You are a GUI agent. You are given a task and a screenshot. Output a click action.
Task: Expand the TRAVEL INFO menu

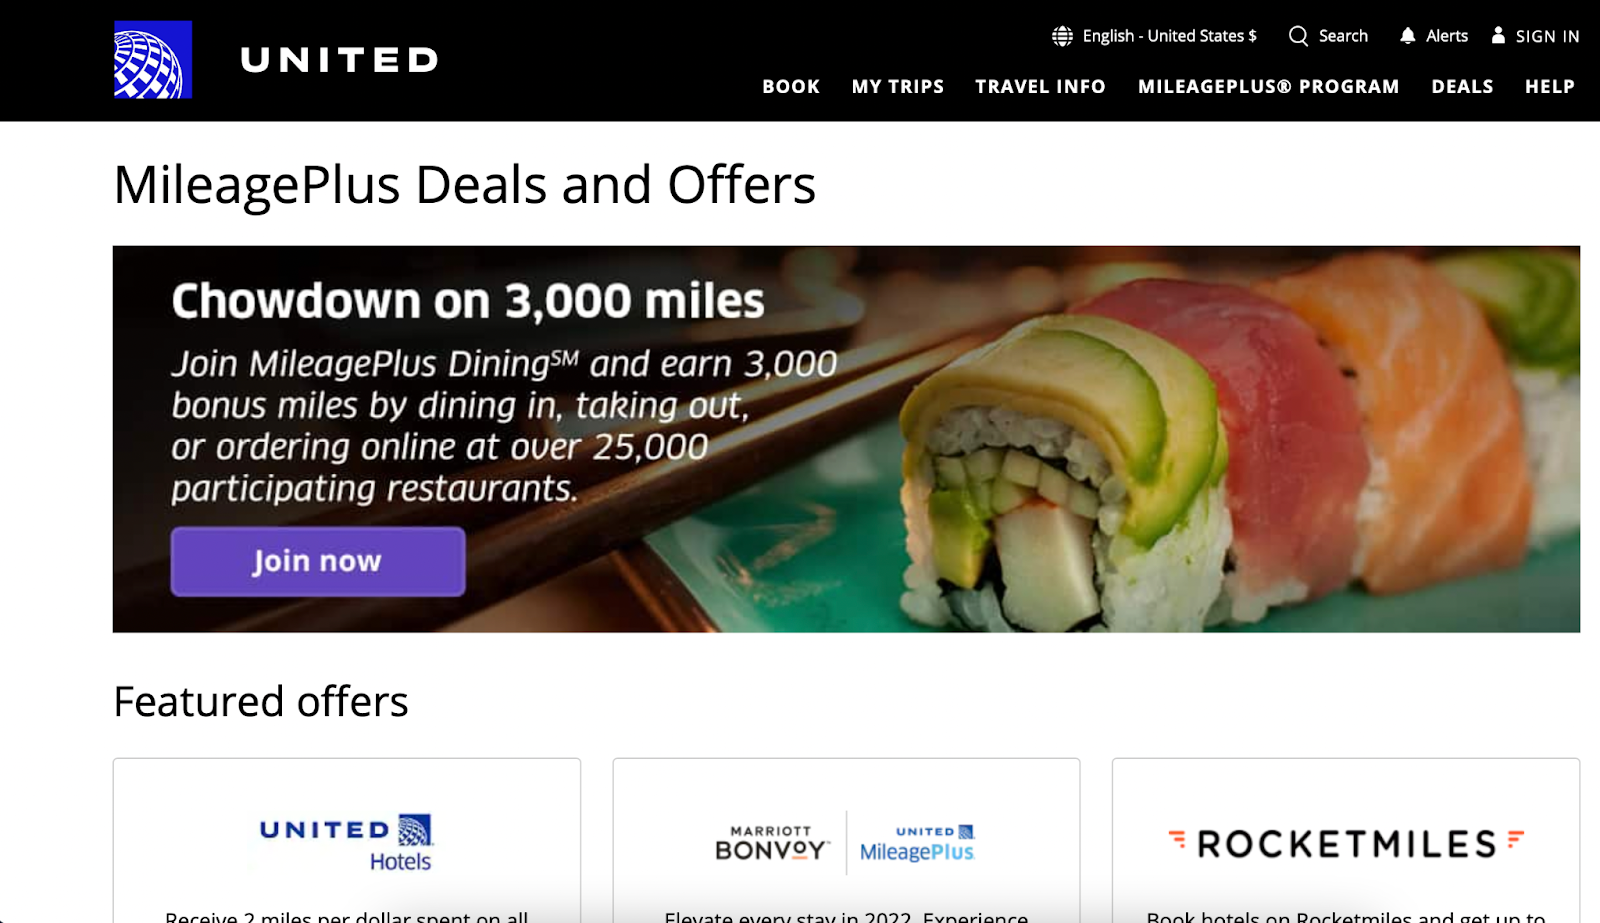(1040, 87)
